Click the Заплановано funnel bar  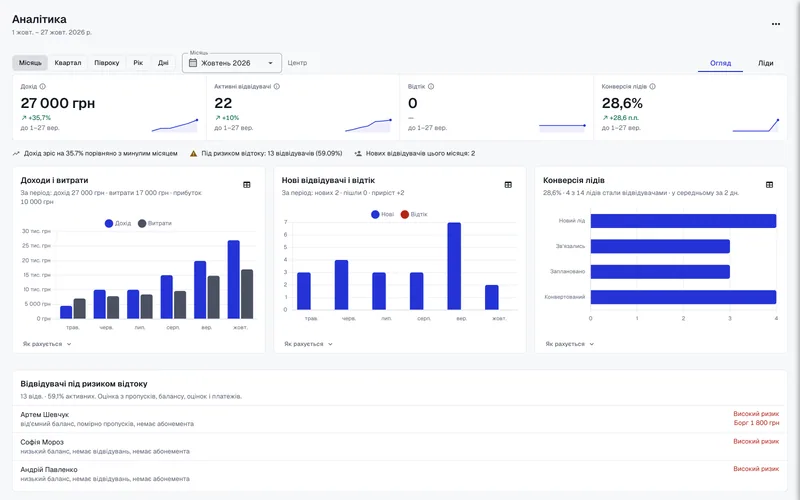(x=660, y=271)
